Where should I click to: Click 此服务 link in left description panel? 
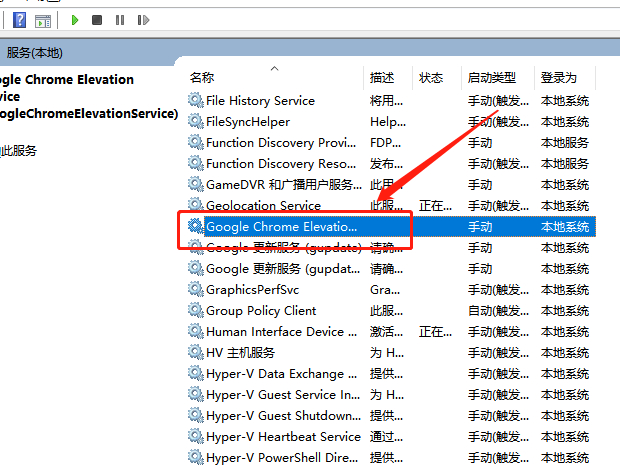click(20, 150)
